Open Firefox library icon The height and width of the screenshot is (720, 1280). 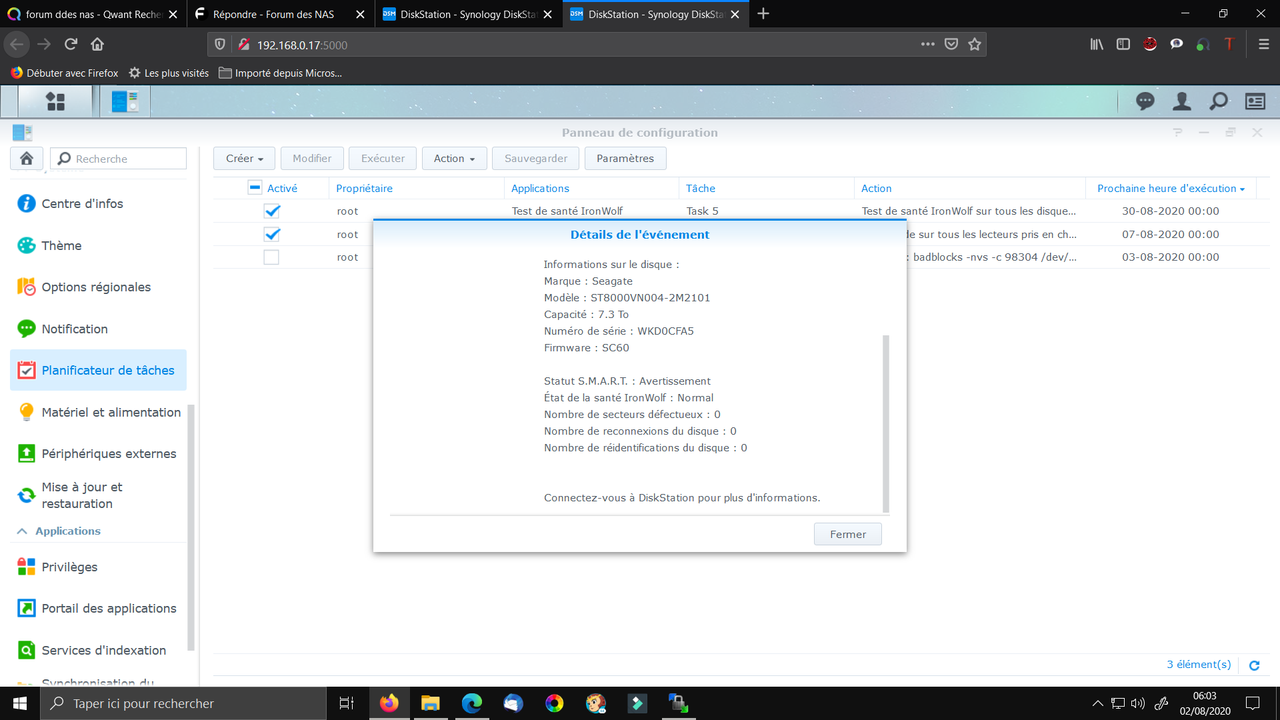1097,44
